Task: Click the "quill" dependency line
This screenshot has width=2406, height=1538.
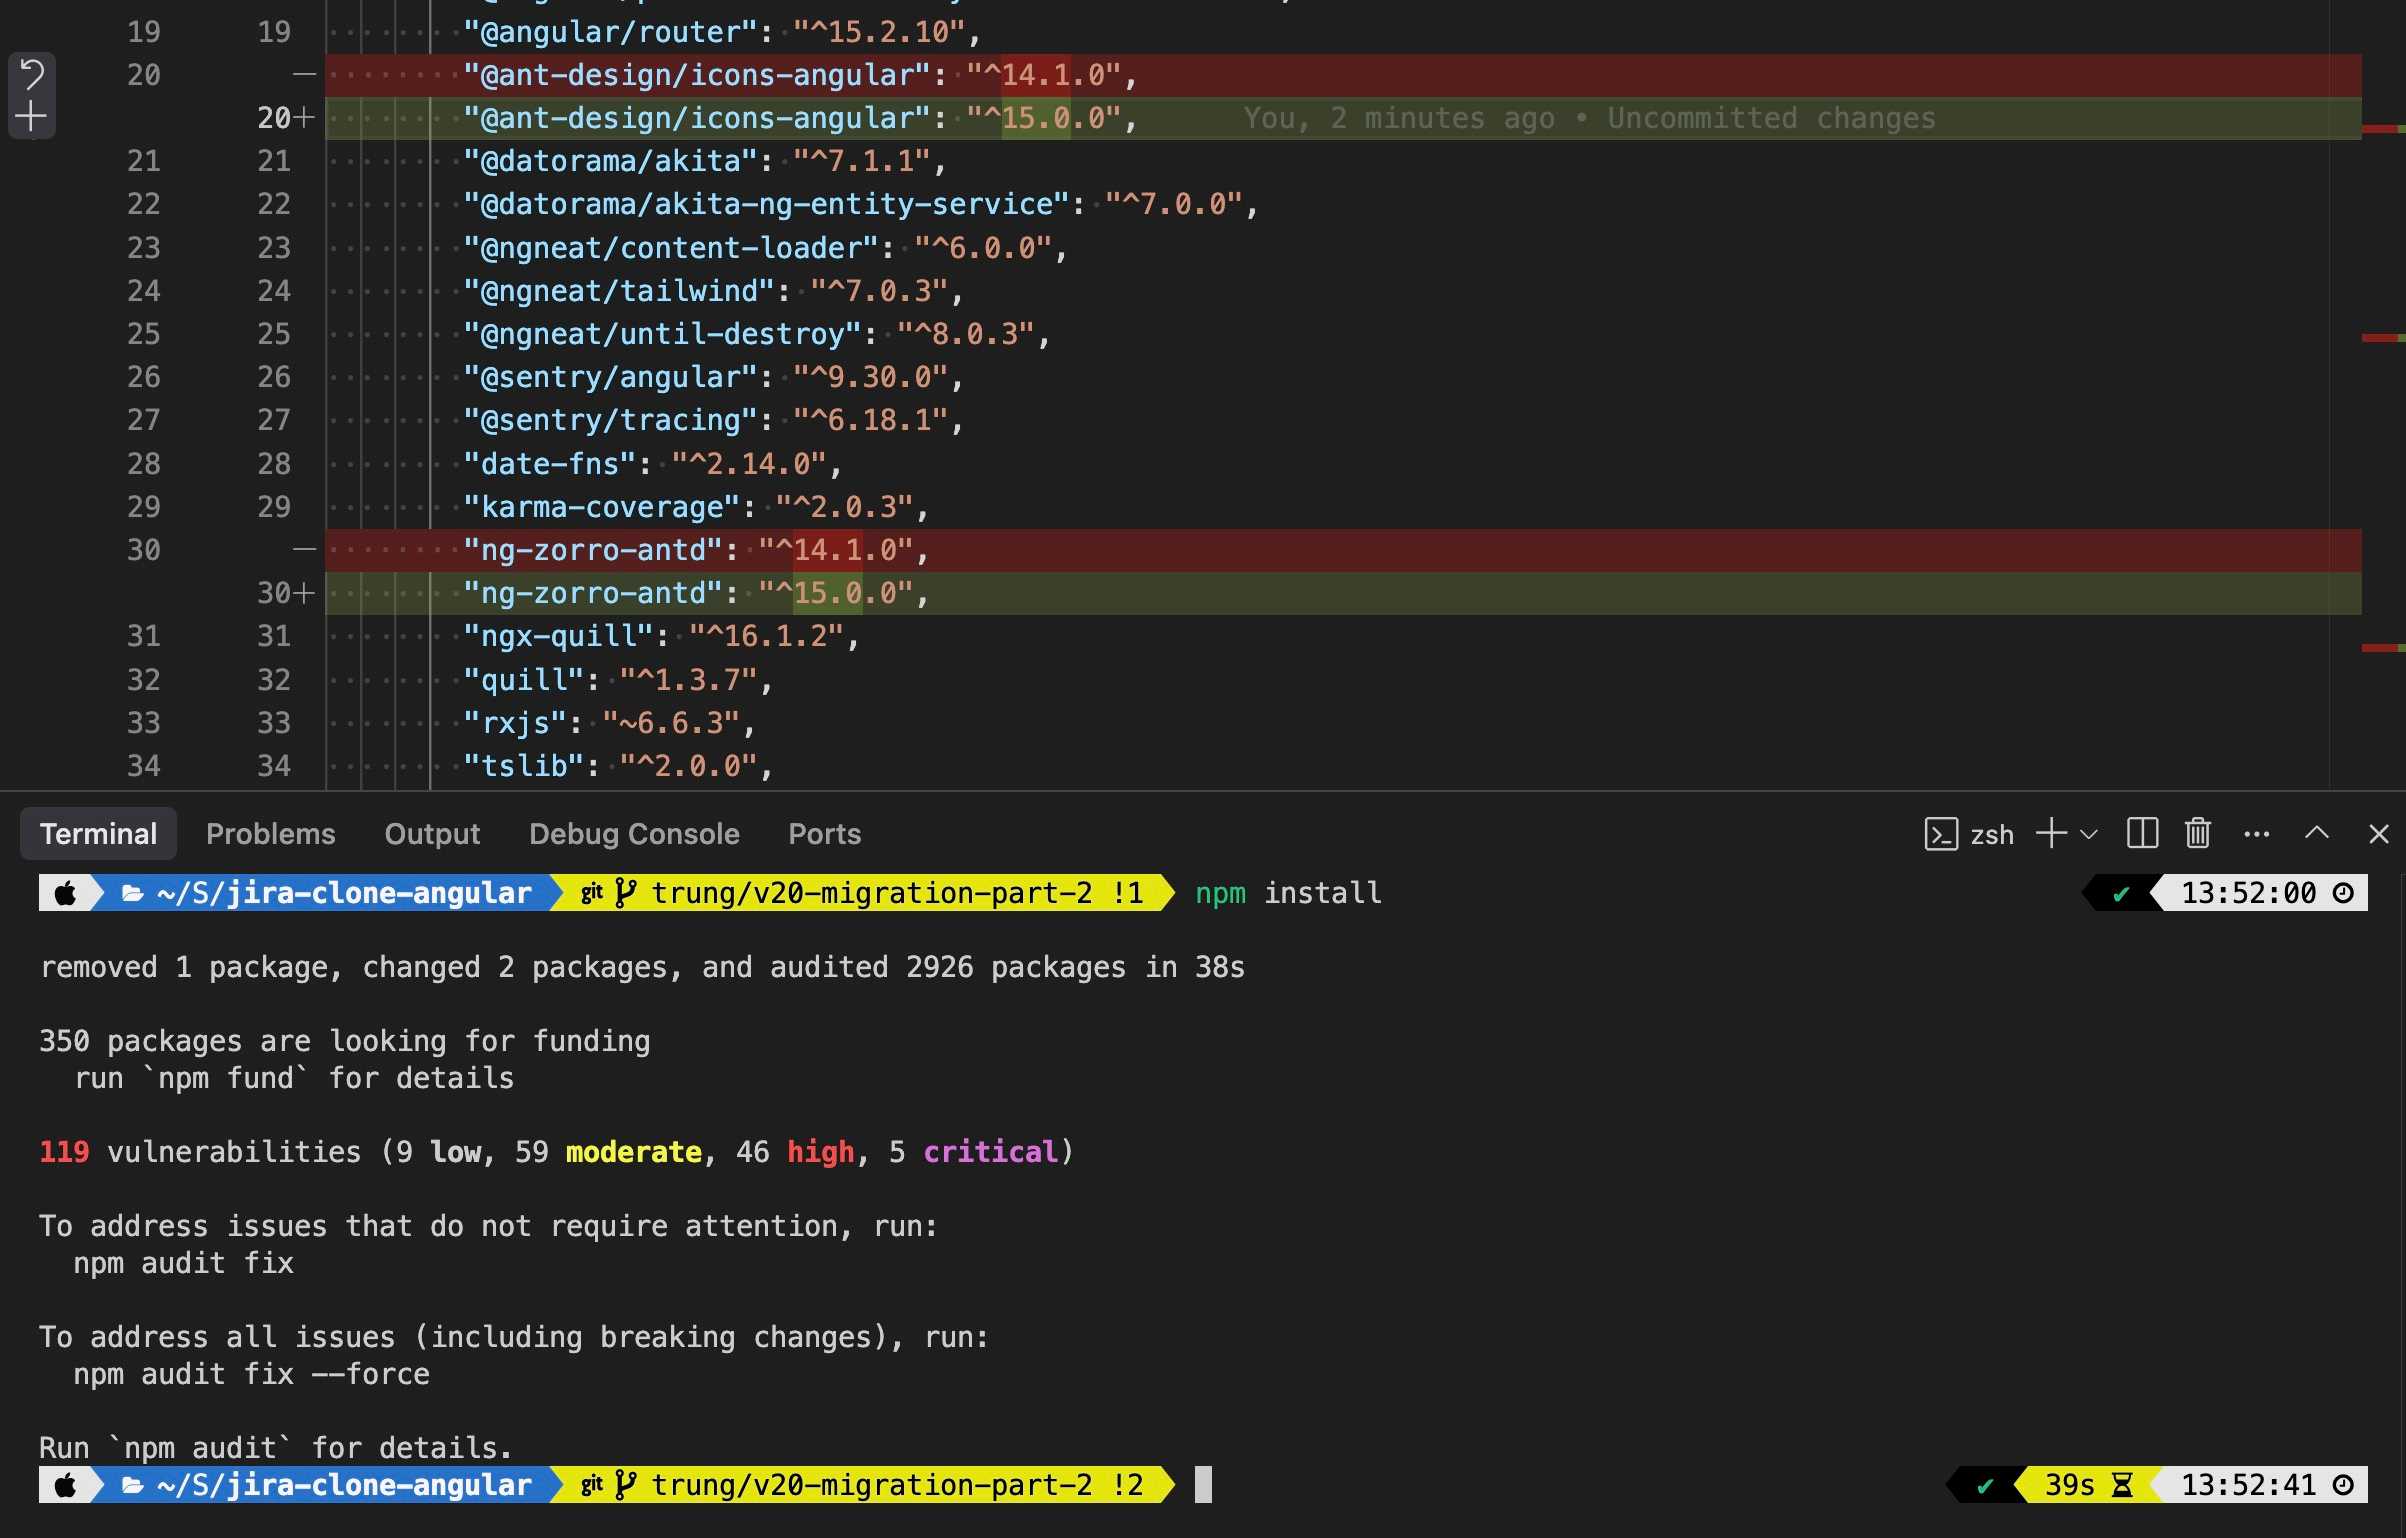Action: (618, 680)
